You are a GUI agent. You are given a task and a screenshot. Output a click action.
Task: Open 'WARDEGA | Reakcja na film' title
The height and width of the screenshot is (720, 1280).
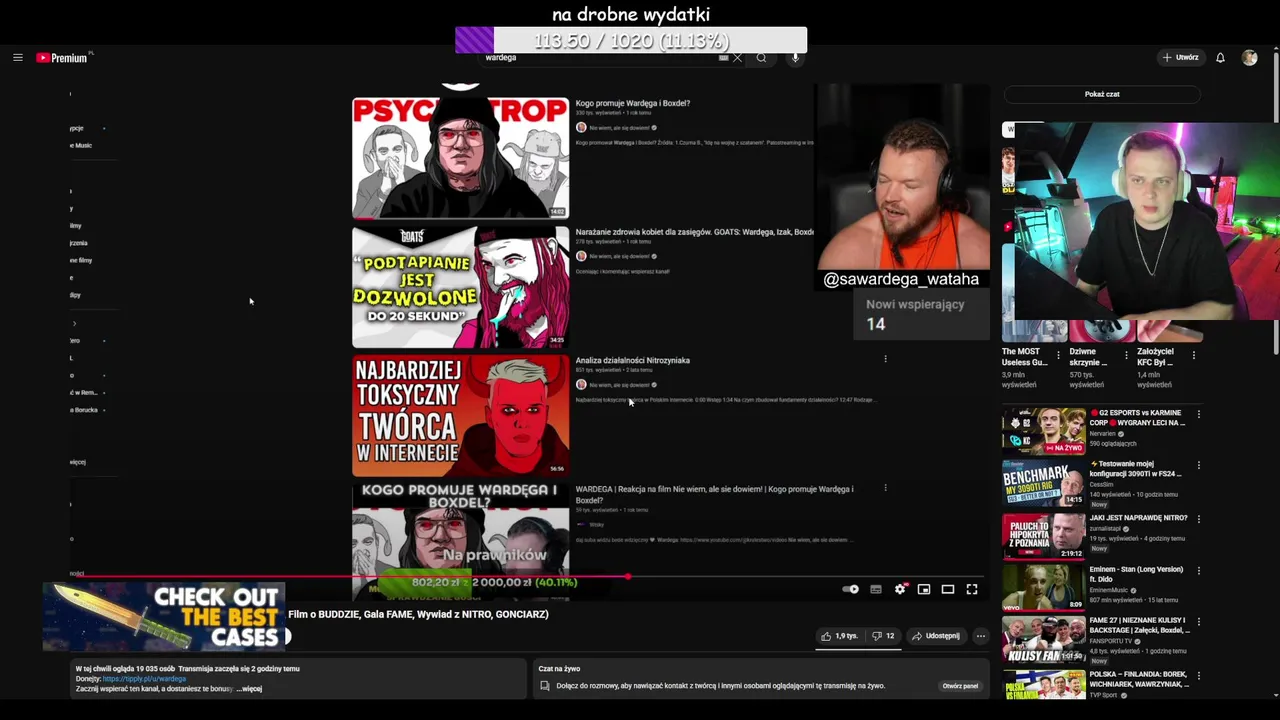(x=714, y=494)
